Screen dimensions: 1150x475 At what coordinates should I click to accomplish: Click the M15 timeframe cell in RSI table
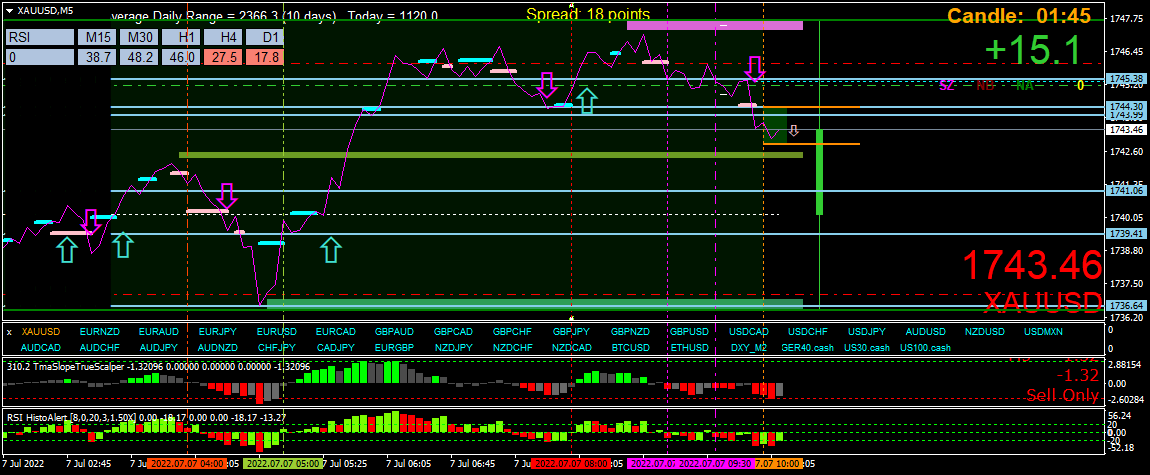click(98, 37)
